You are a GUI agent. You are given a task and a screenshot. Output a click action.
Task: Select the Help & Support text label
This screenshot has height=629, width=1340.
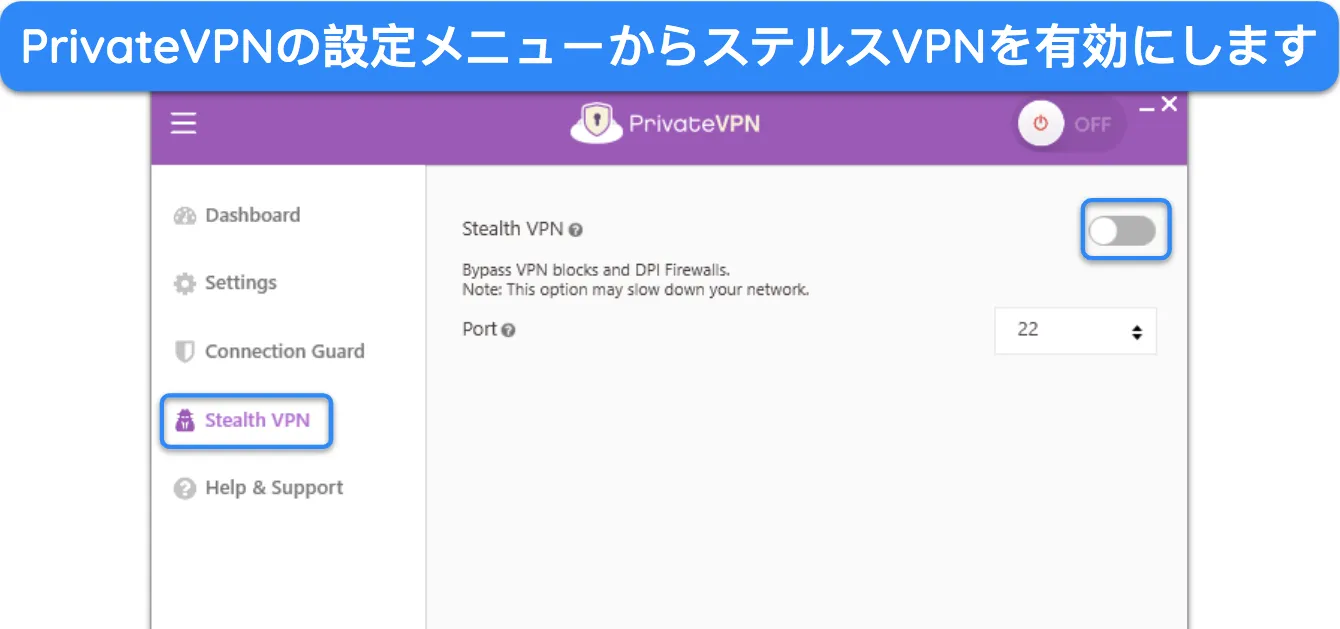274,488
